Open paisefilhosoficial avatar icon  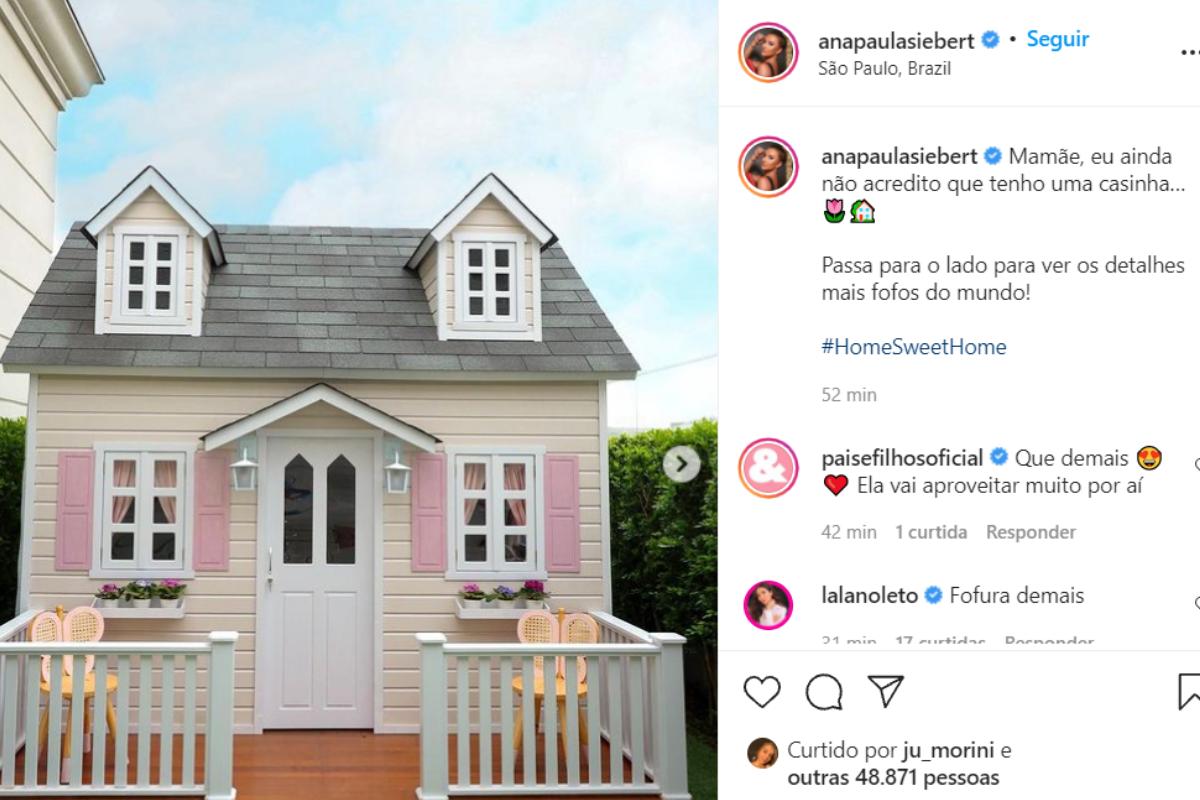(768, 468)
